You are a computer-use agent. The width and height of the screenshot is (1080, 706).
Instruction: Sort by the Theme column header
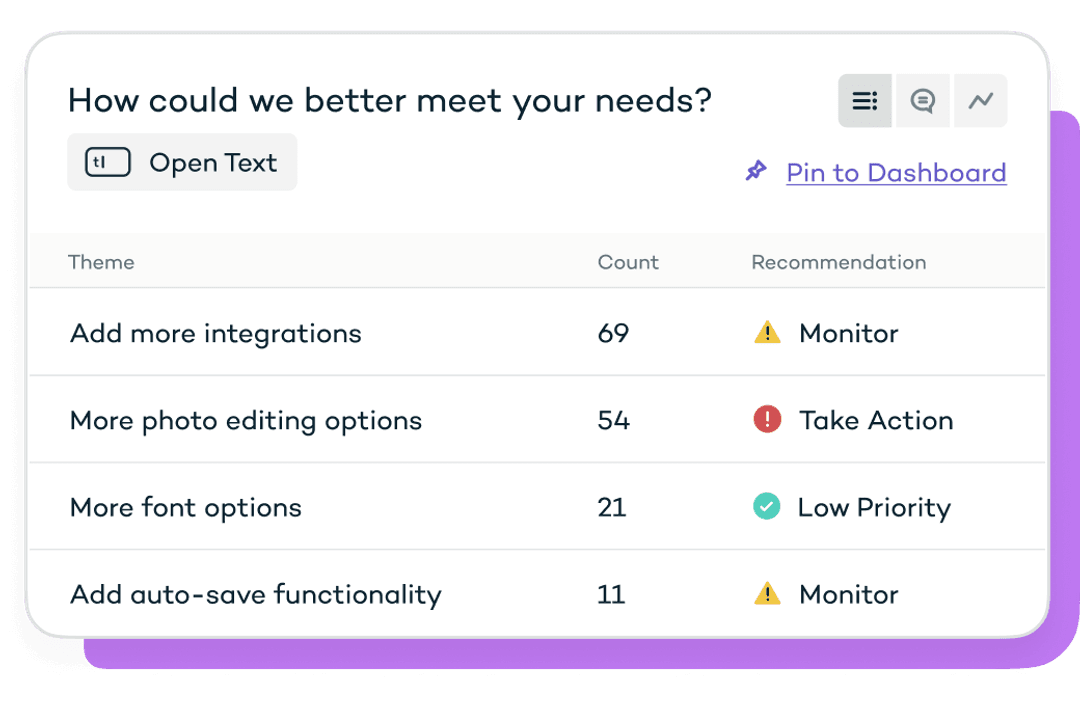101,262
